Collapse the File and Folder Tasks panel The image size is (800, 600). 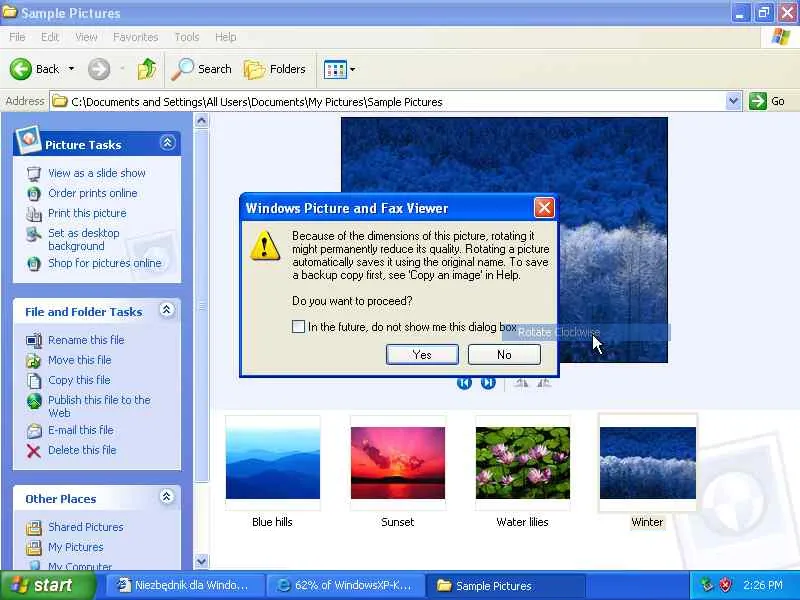[166, 310]
